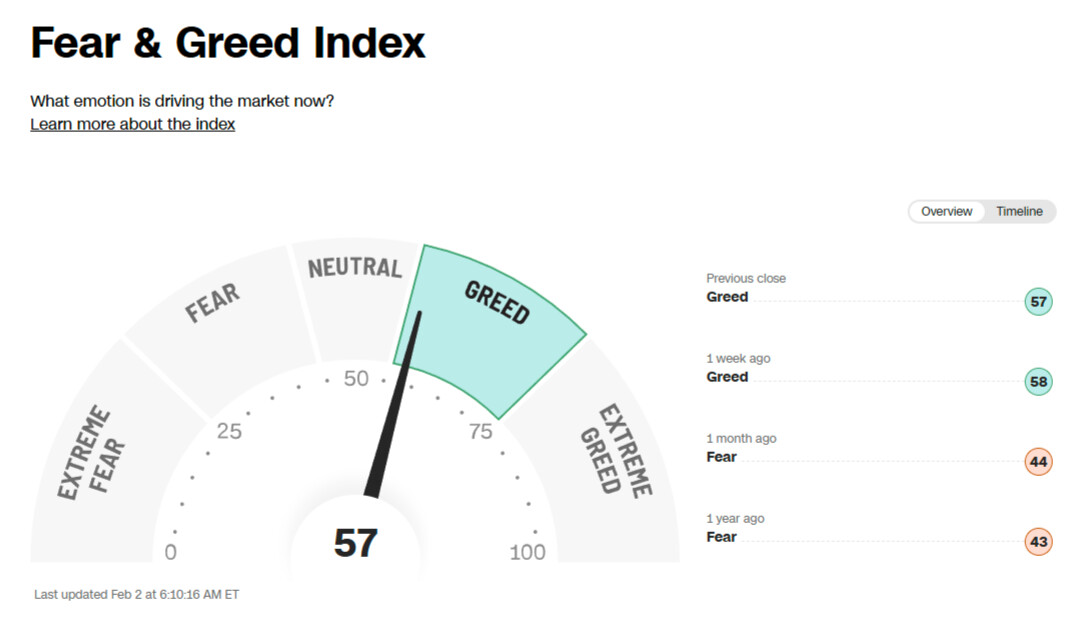The width and height of the screenshot is (1089, 627).
Task: Click the 1 month ago Fear label
Action: pyautogui.click(x=721, y=457)
